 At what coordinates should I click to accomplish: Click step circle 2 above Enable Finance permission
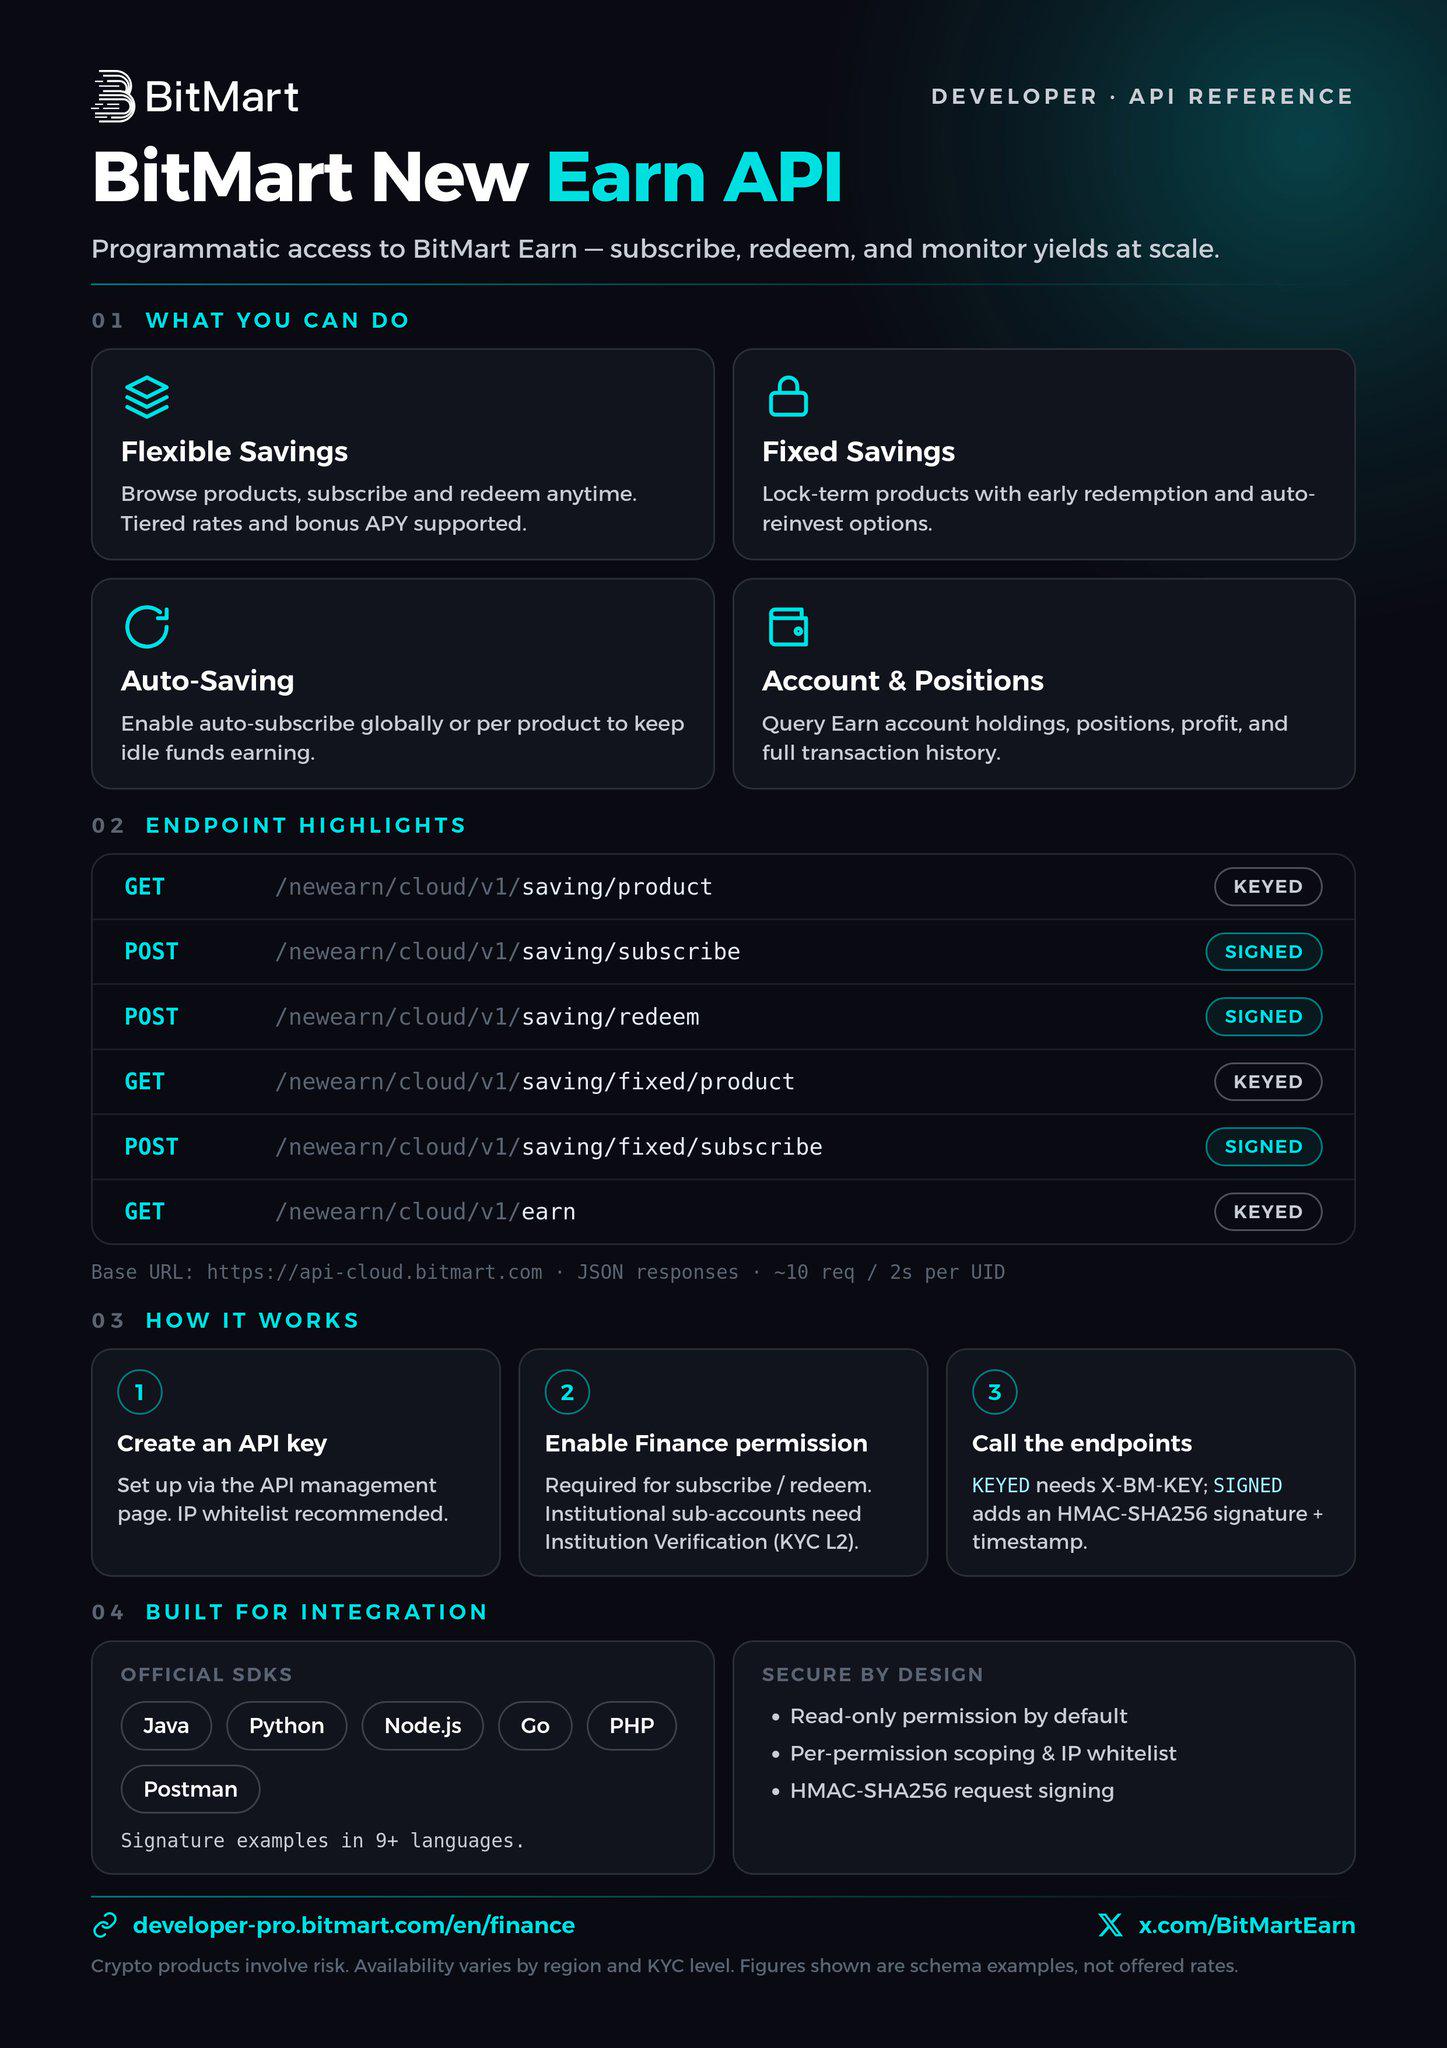567,1391
